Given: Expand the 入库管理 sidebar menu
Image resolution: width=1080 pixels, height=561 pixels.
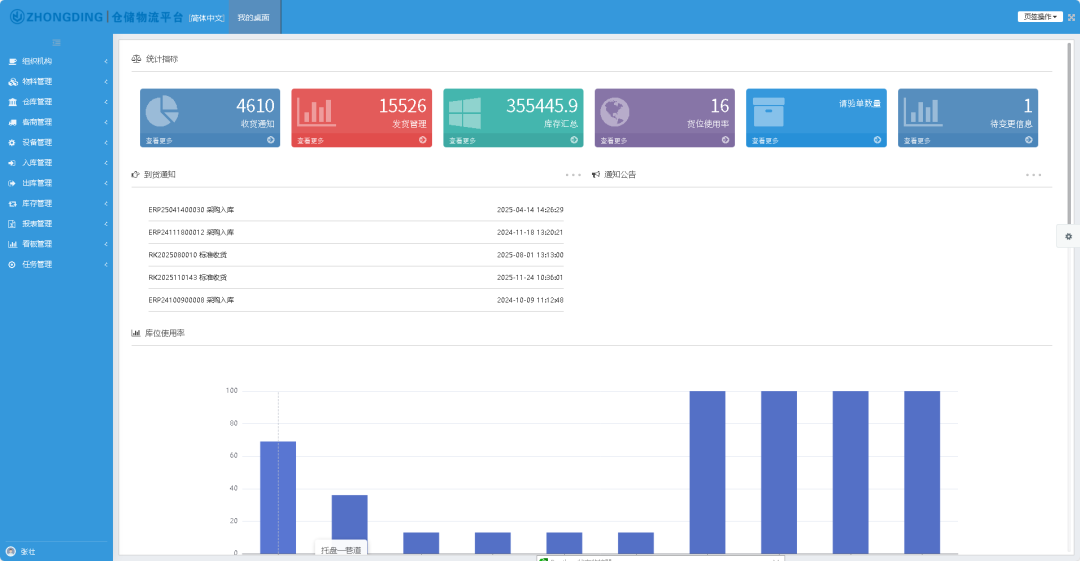Looking at the screenshot, I should [56, 162].
